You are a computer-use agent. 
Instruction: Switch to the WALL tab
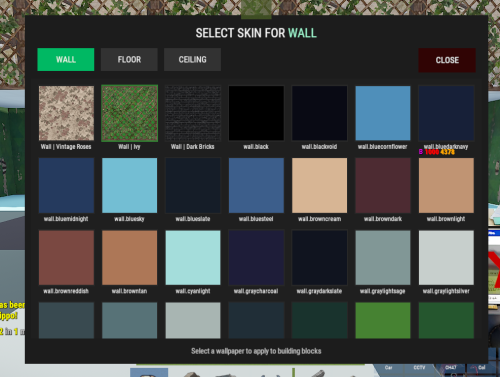pyautogui.click(x=66, y=59)
